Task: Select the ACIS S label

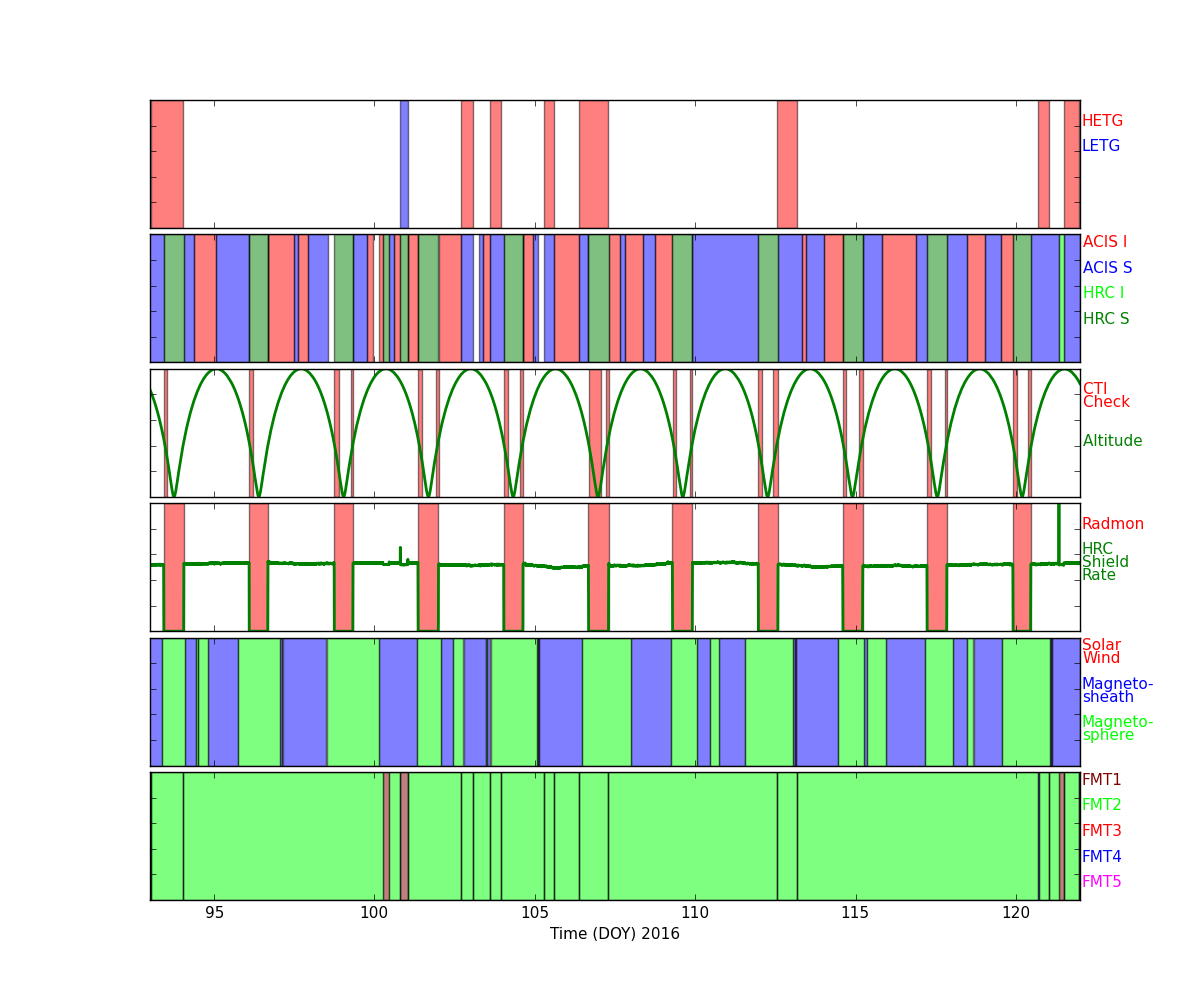Action: [x=1106, y=268]
